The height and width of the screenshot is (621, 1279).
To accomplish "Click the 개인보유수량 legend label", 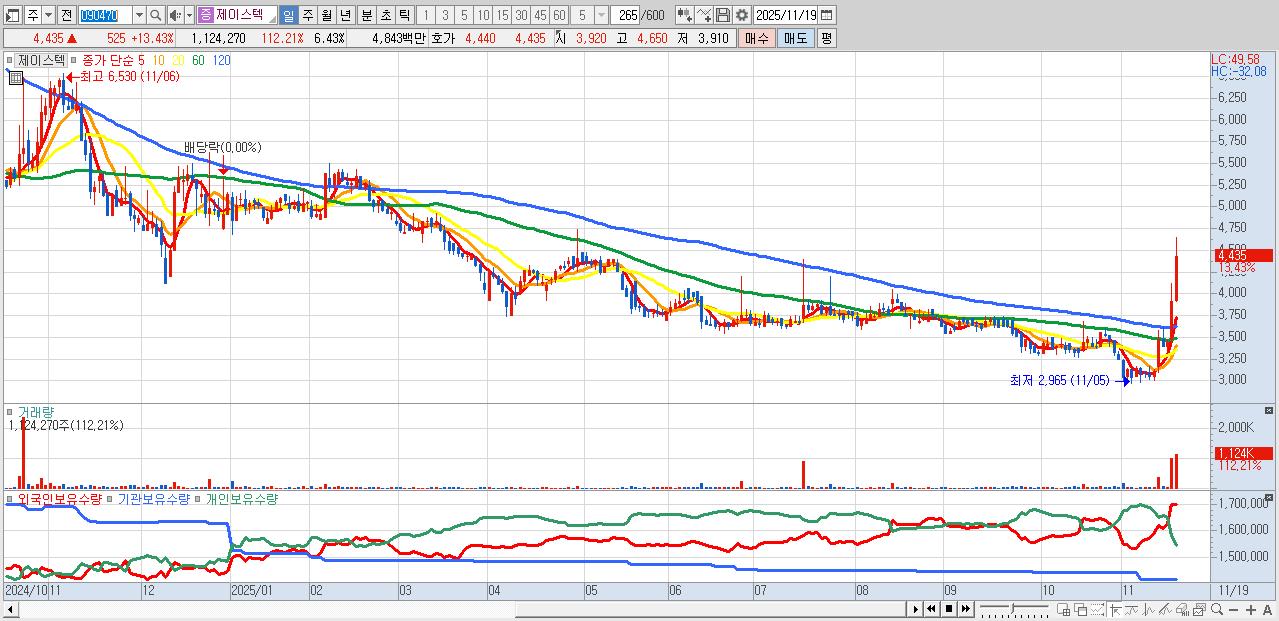I will [242, 498].
